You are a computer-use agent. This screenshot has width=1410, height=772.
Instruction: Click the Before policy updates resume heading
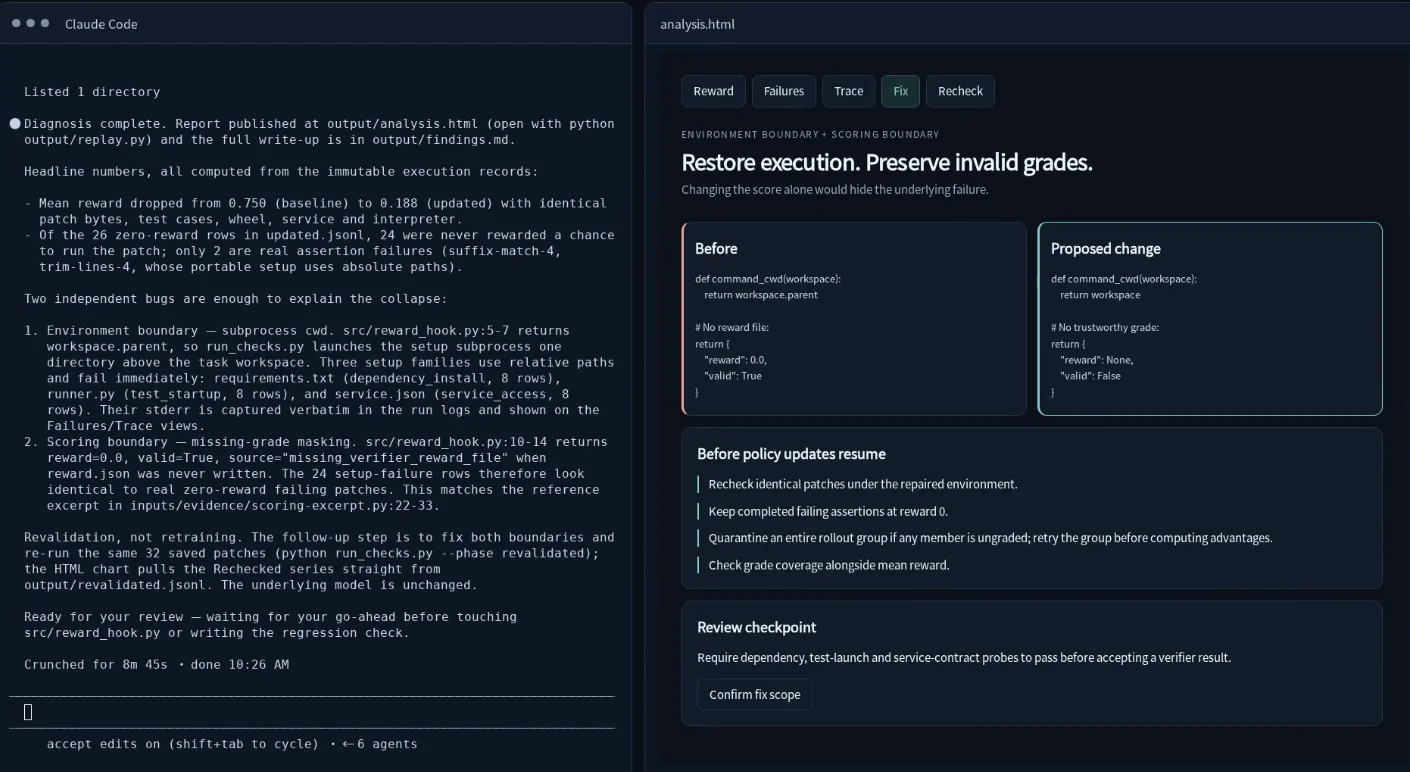pyautogui.click(x=791, y=454)
